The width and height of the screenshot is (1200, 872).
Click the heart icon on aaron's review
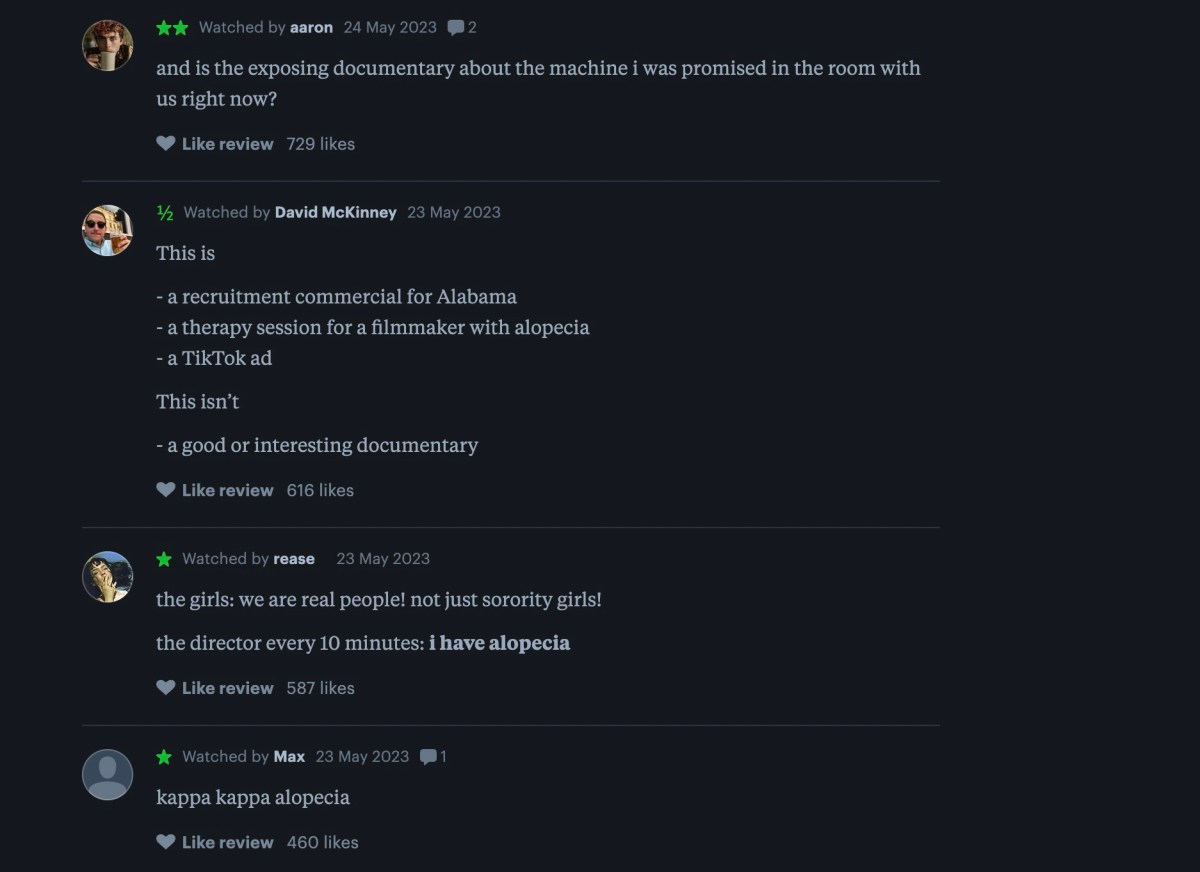[165, 143]
